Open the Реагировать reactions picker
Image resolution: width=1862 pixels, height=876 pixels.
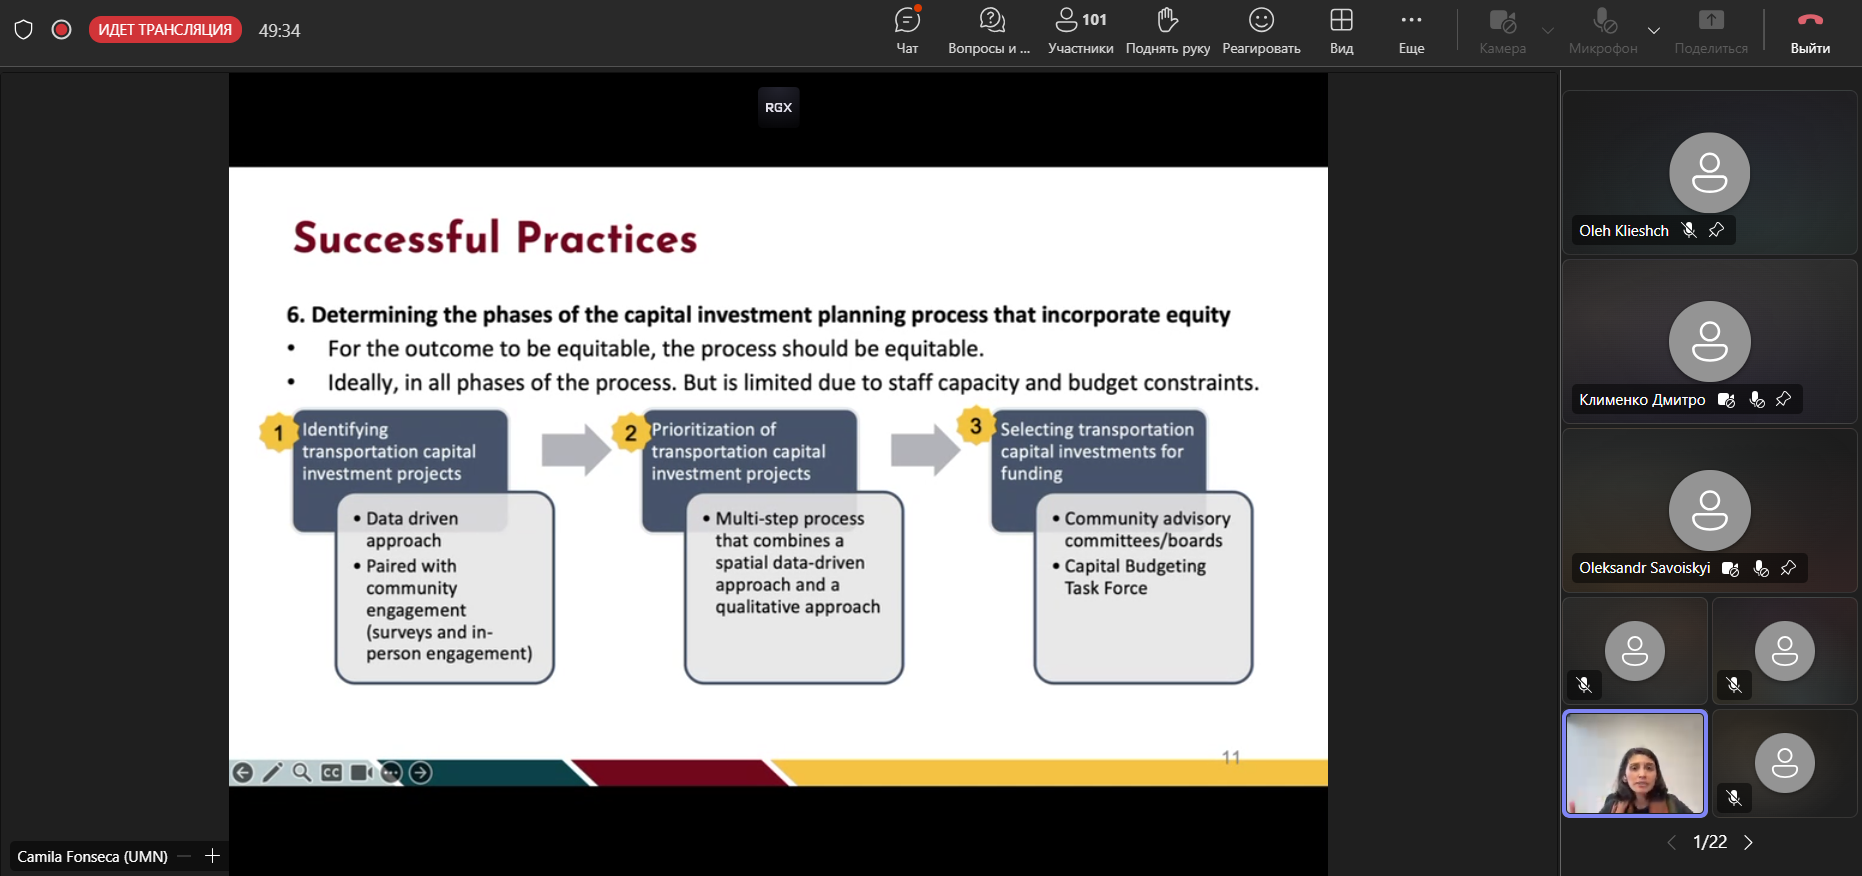(1261, 31)
